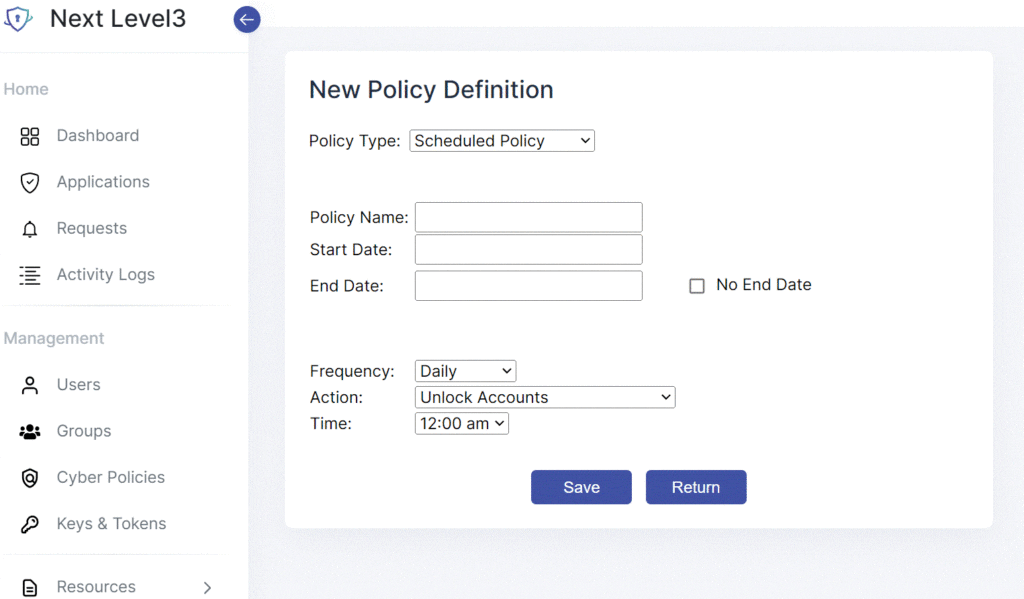This screenshot has height=599, width=1024.
Task: Select the Users person icon
Action: click(x=29, y=385)
